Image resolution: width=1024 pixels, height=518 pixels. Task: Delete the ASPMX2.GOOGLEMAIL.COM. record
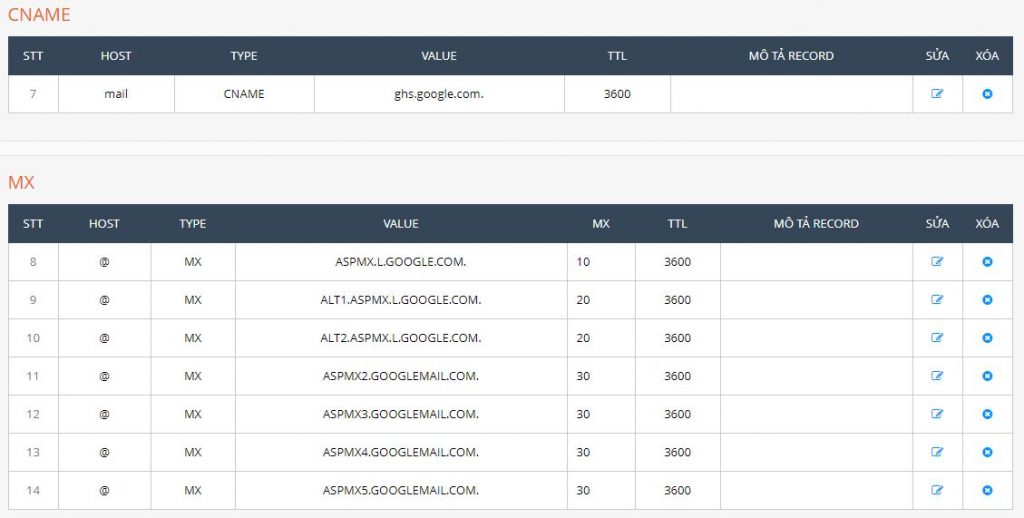(x=987, y=376)
